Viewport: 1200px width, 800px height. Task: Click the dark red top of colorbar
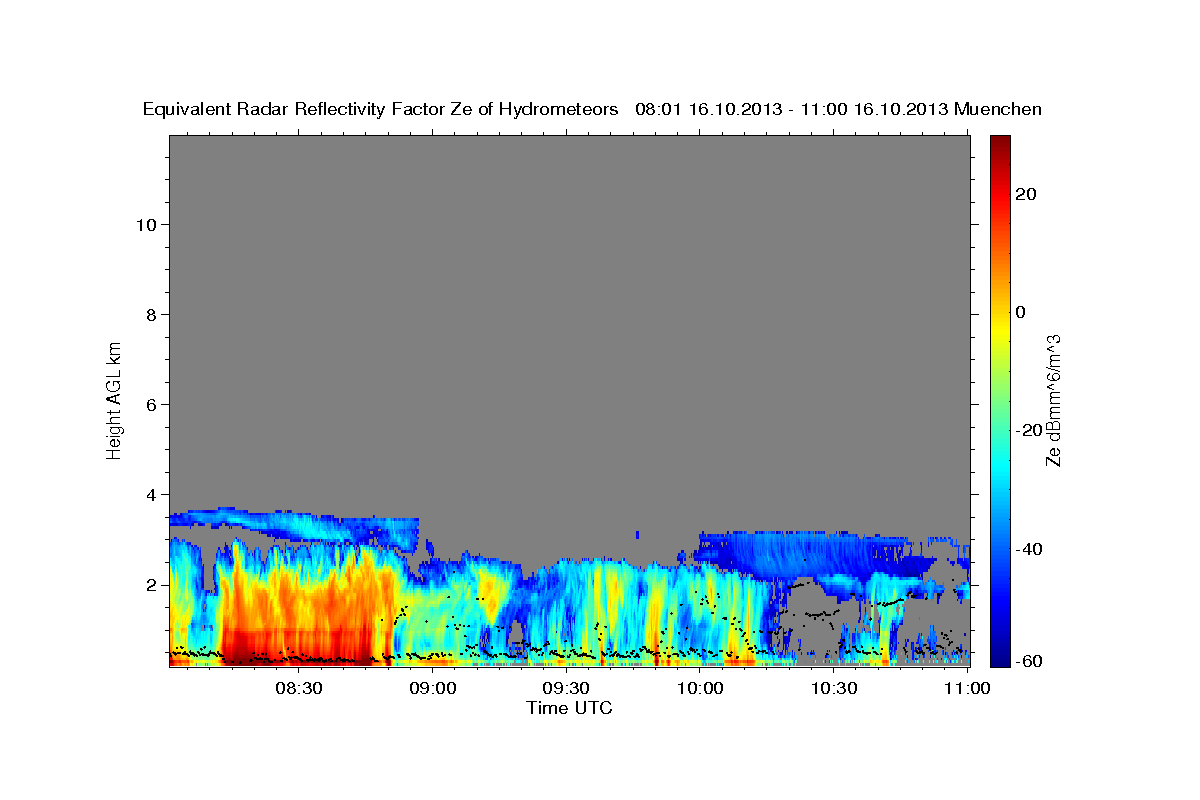(x=999, y=146)
